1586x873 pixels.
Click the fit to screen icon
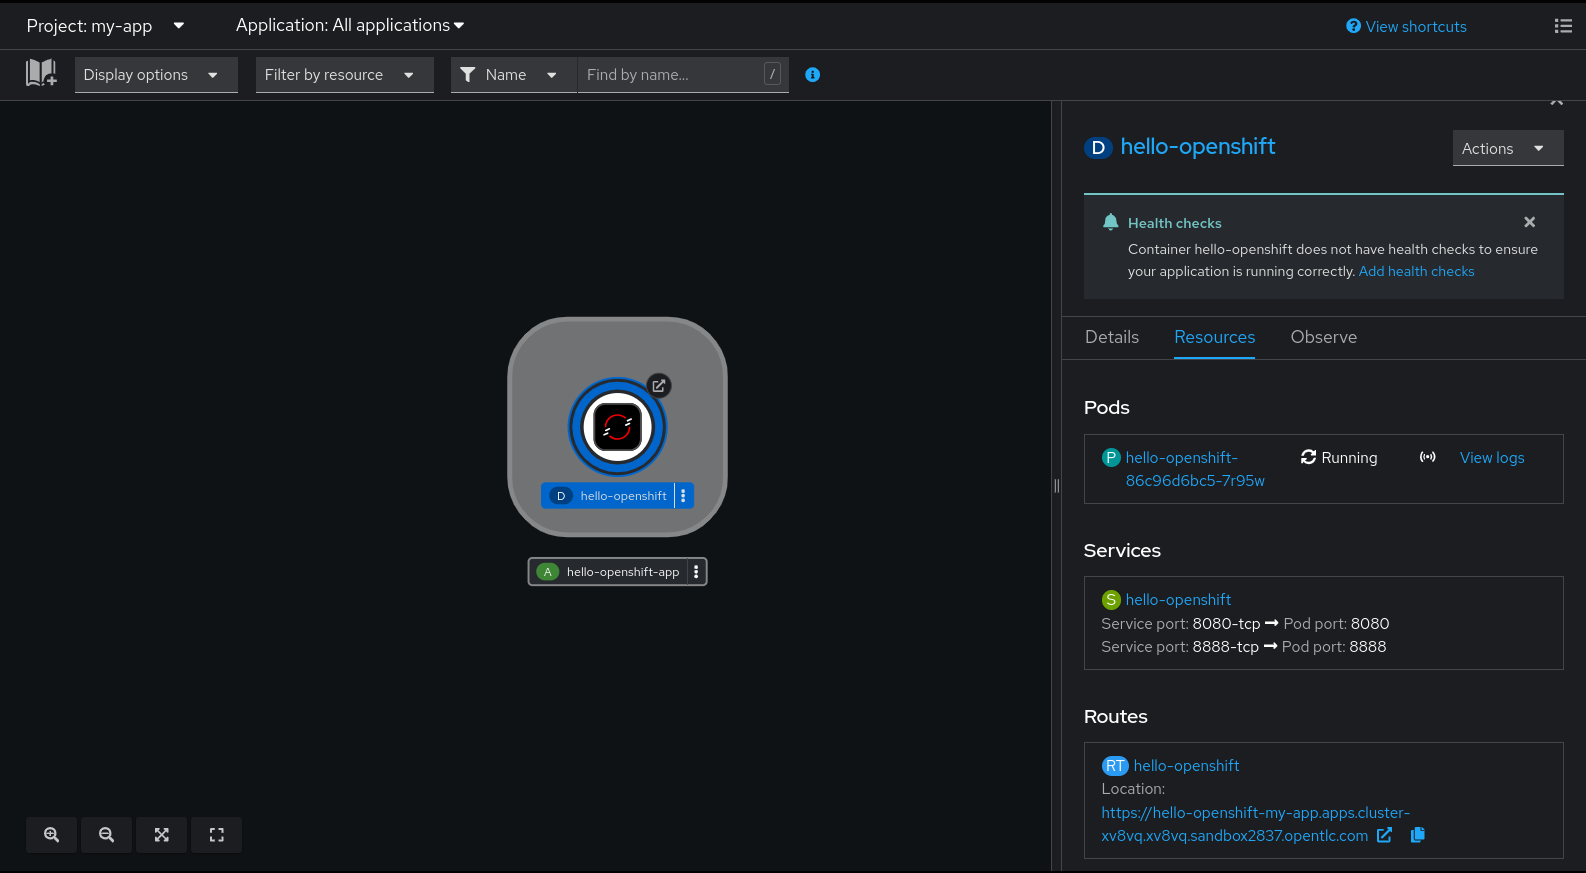[161, 835]
